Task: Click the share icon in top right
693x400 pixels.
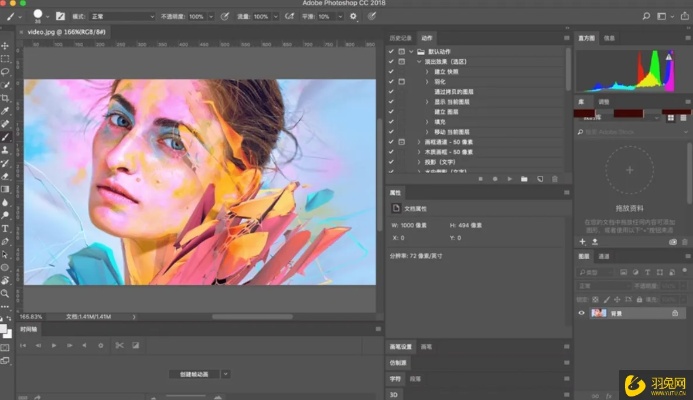Action: [685, 16]
